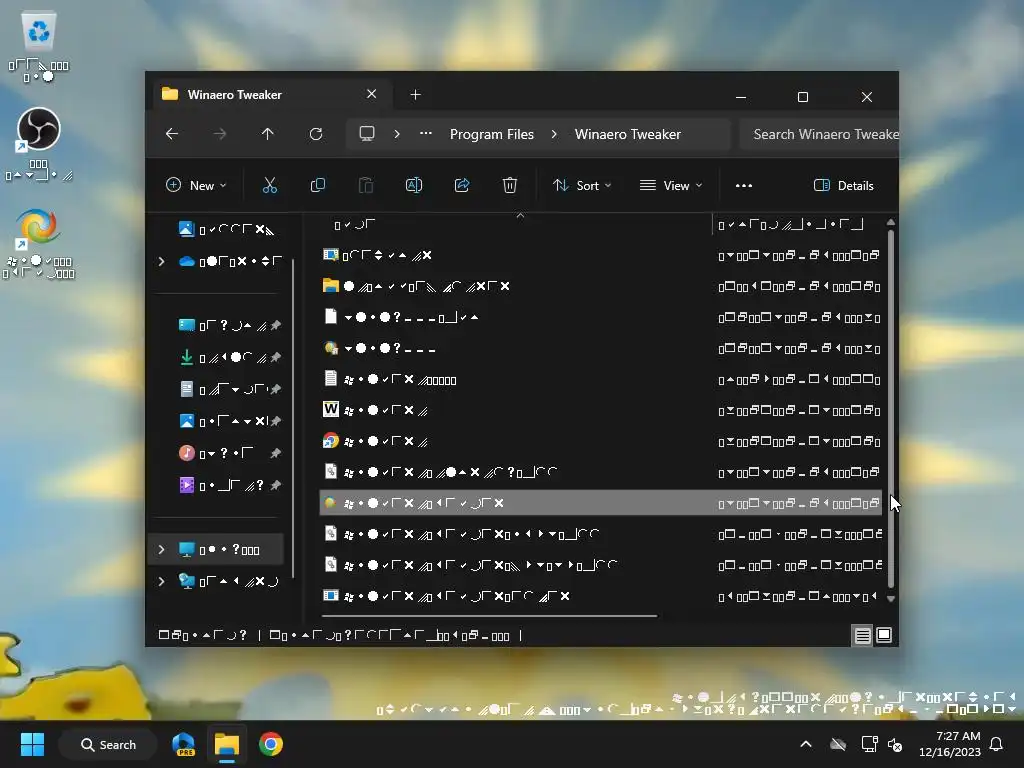Expand the This PC monitor tree item
The image size is (1024, 768).
tap(161, 549)
